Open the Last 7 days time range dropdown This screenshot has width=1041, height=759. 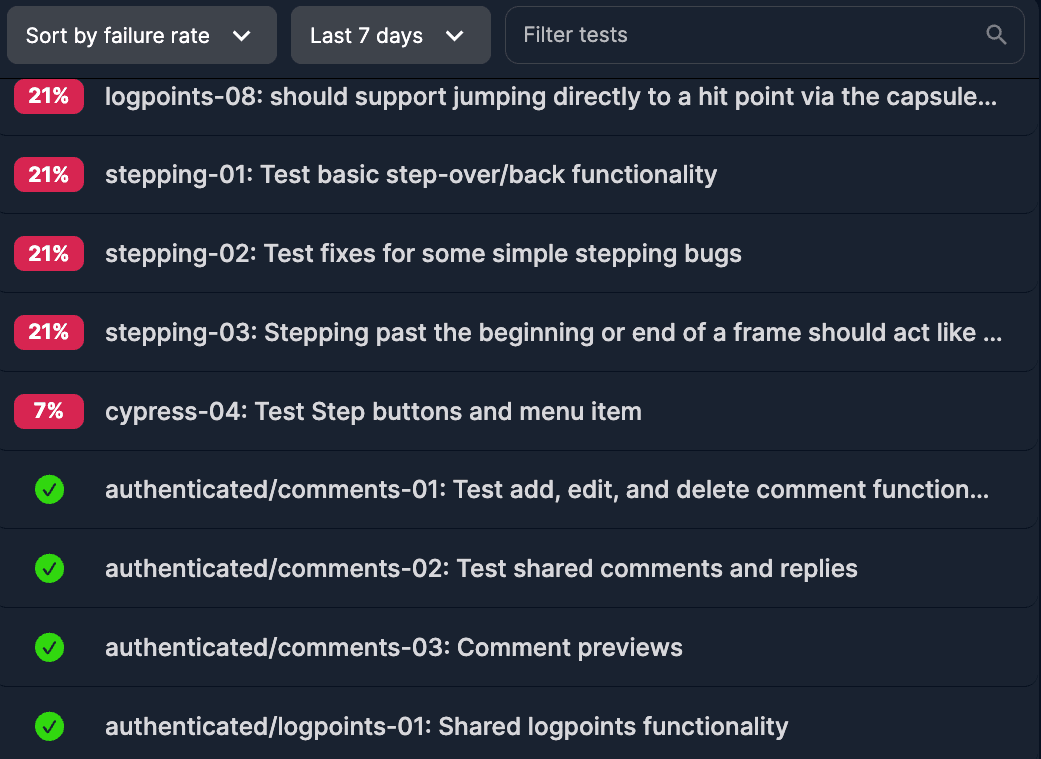[x=390, y=34]
